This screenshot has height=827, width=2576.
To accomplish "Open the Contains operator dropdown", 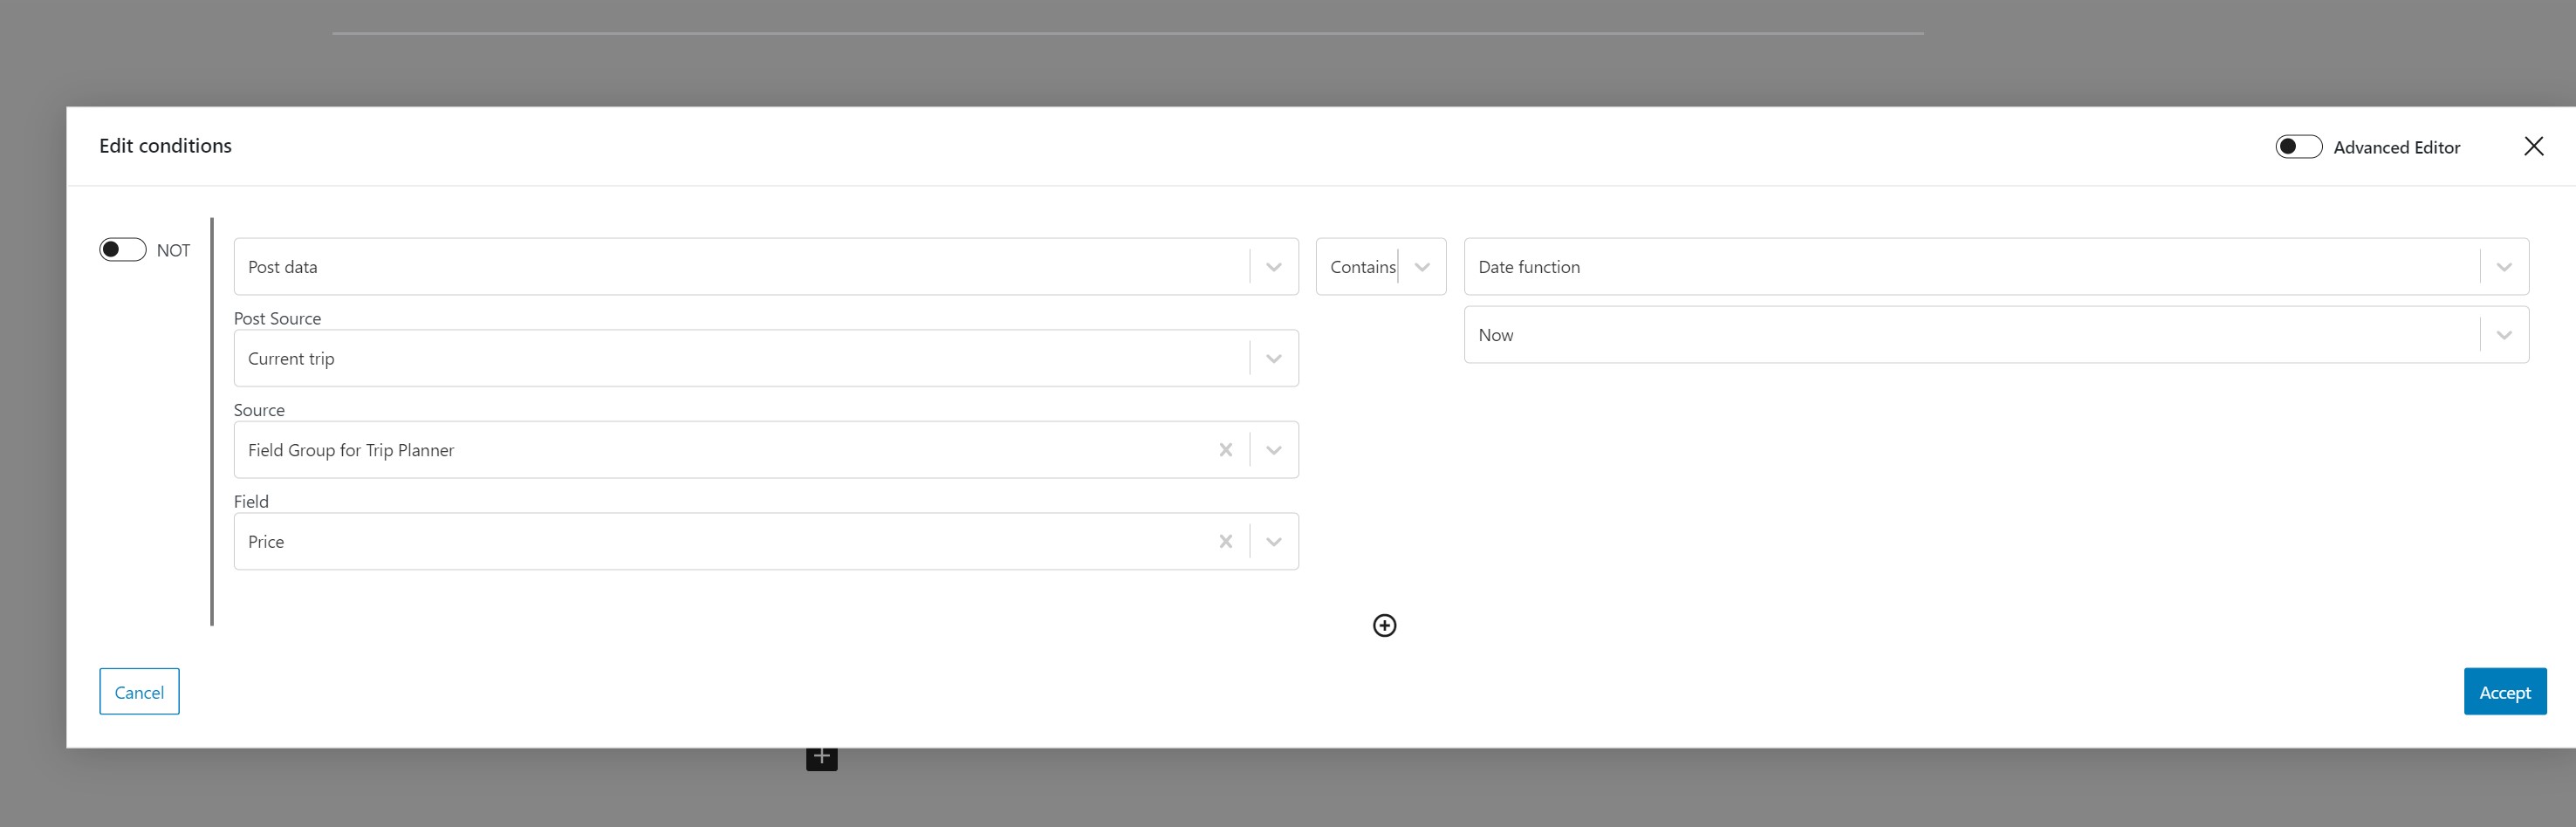I will (x=1380, y=267).
